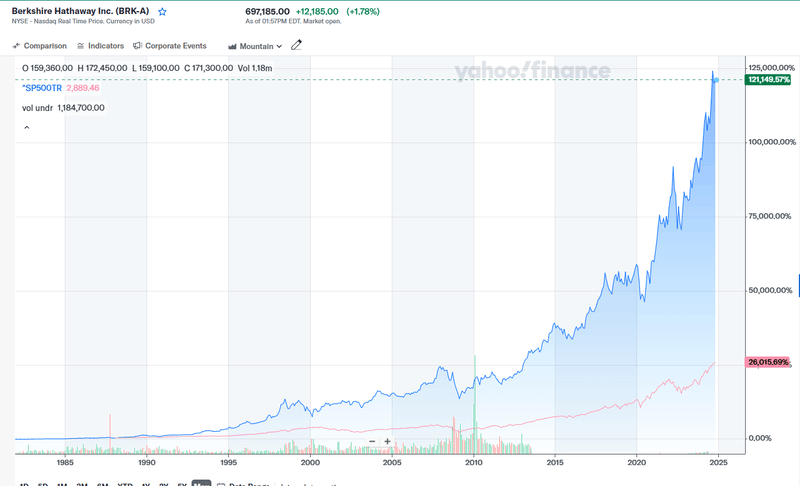Click the tall green volume spike near 2010
Screen dimensions: 800x486
pos(475,403)
